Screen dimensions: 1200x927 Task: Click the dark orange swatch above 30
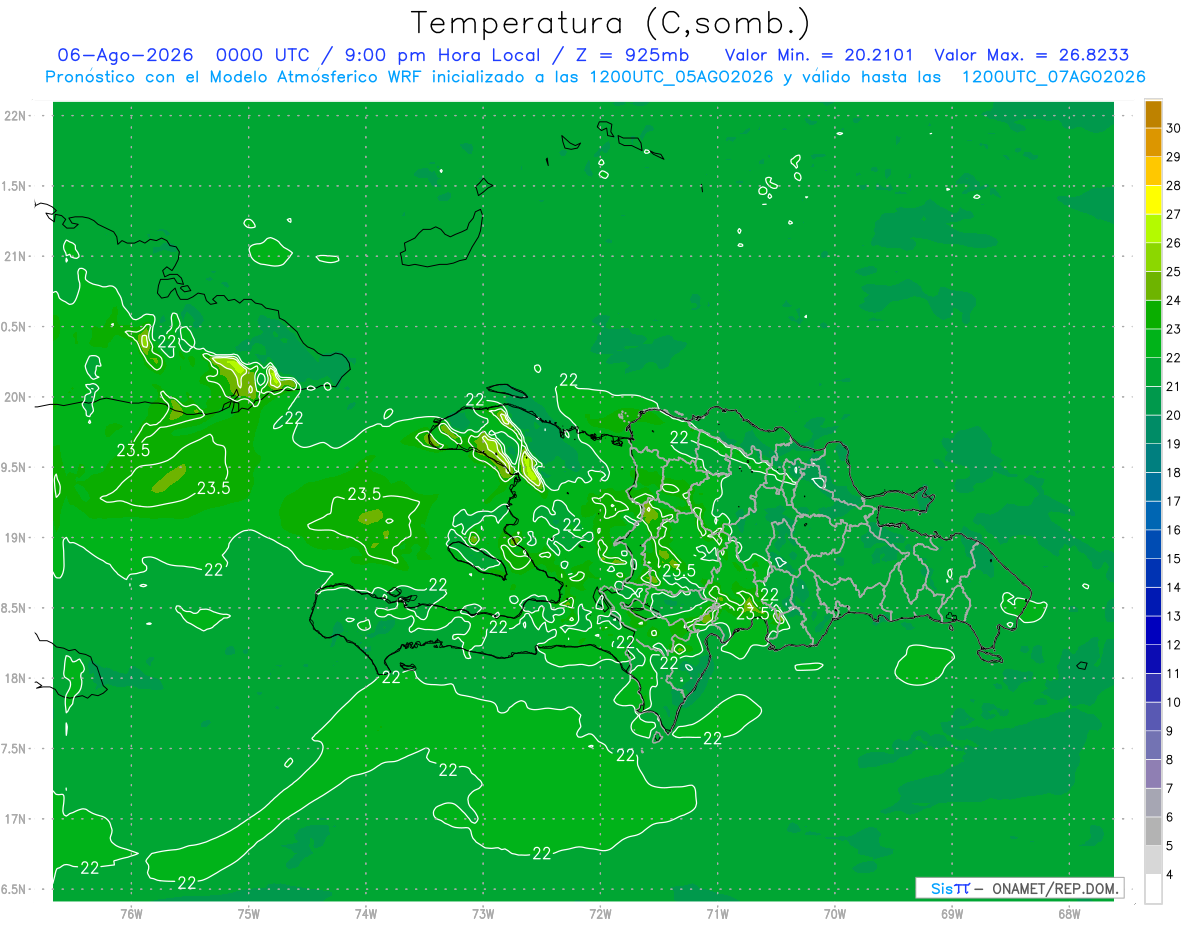click(1153, 114)
